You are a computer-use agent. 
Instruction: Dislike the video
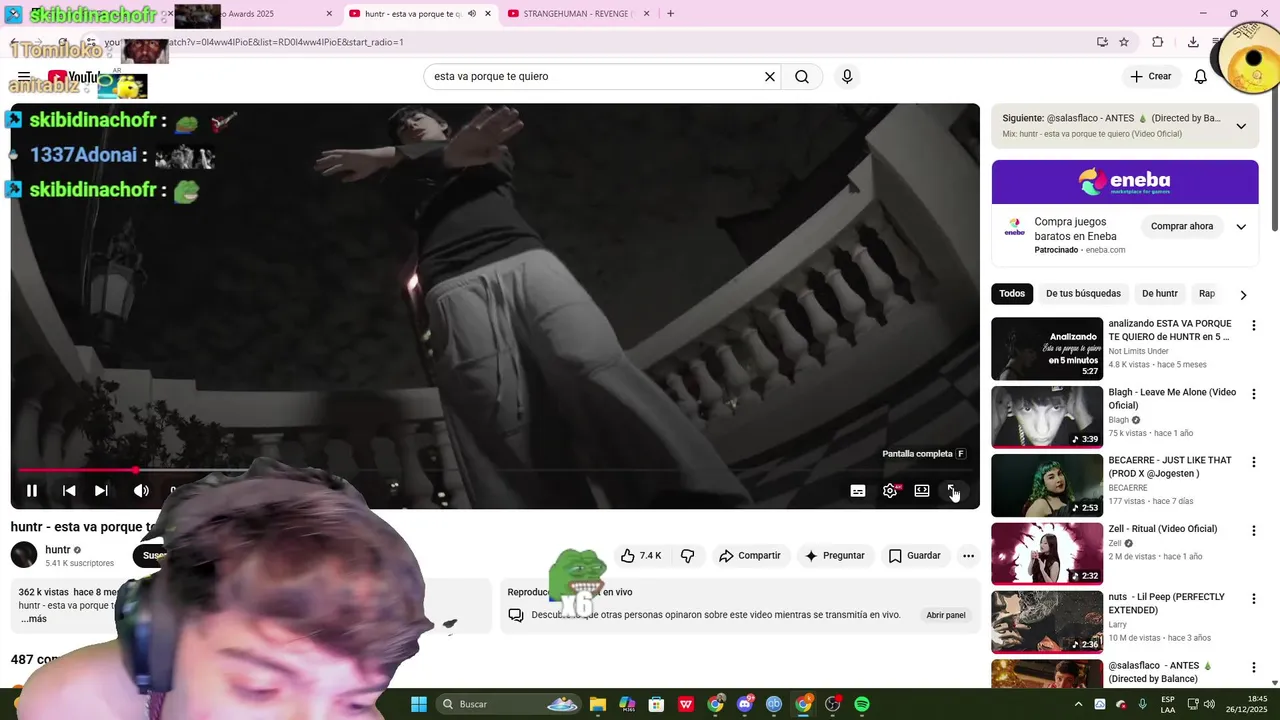click(687, 555)
